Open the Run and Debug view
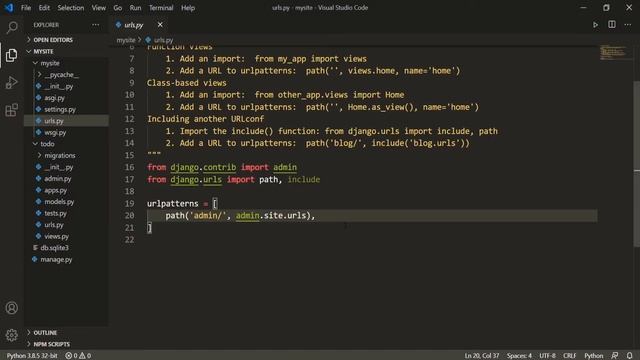The height and width of the screenshot is (360, 640). 11,82
